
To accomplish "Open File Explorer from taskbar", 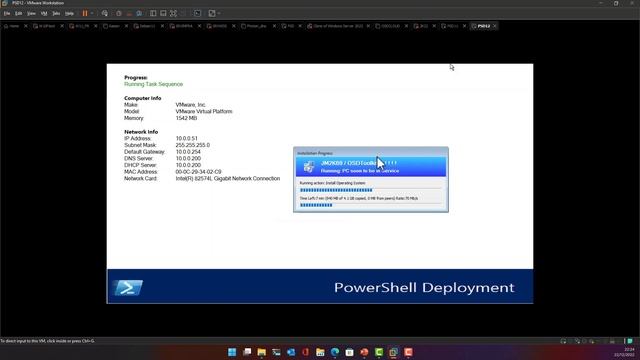I will click(262, 352).
